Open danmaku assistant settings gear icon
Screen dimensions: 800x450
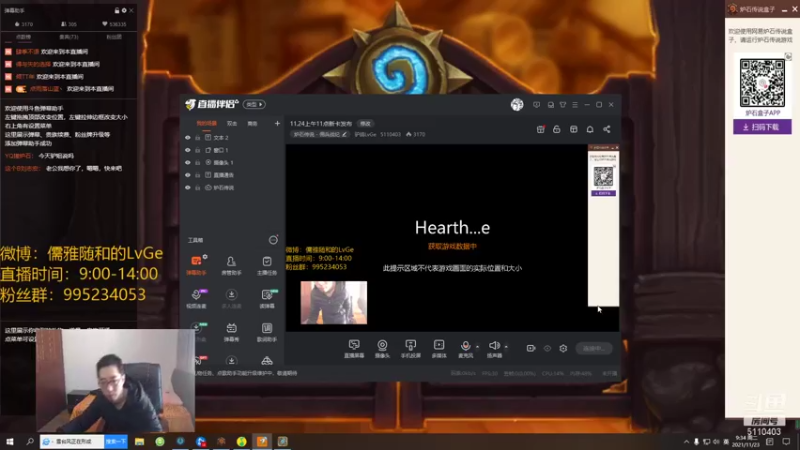coord(124,10)
